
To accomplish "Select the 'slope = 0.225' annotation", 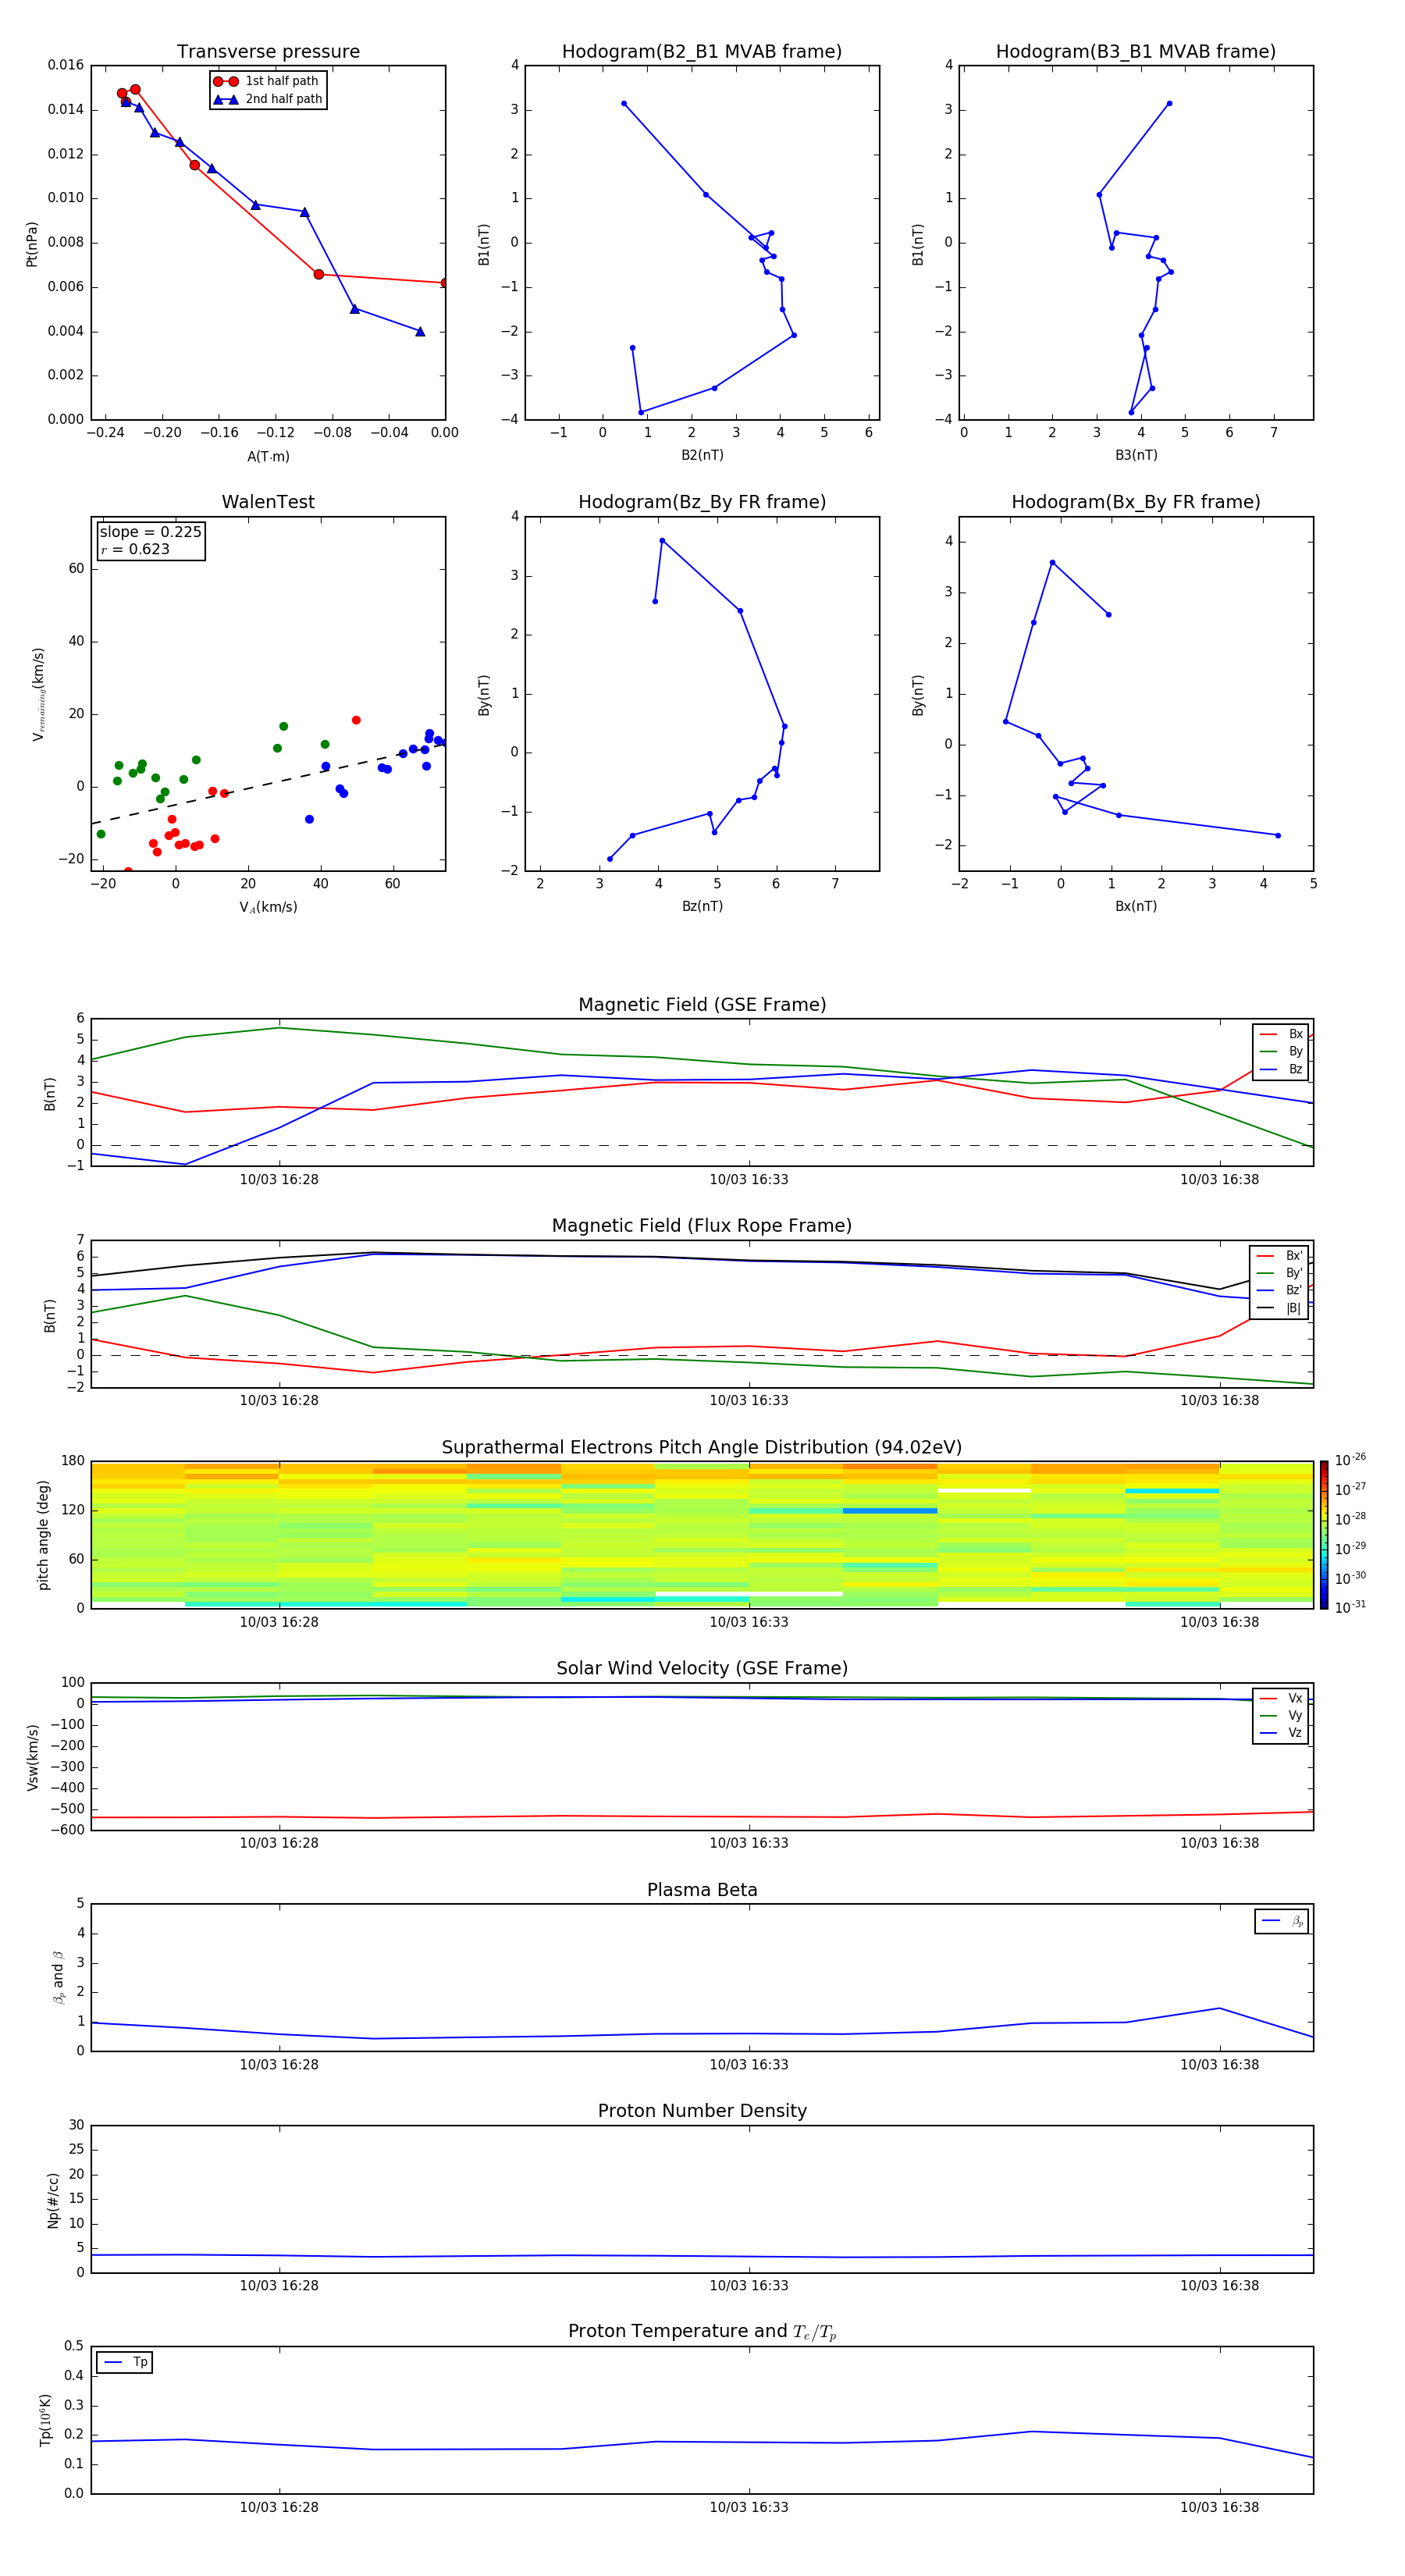I will (150, 532).
